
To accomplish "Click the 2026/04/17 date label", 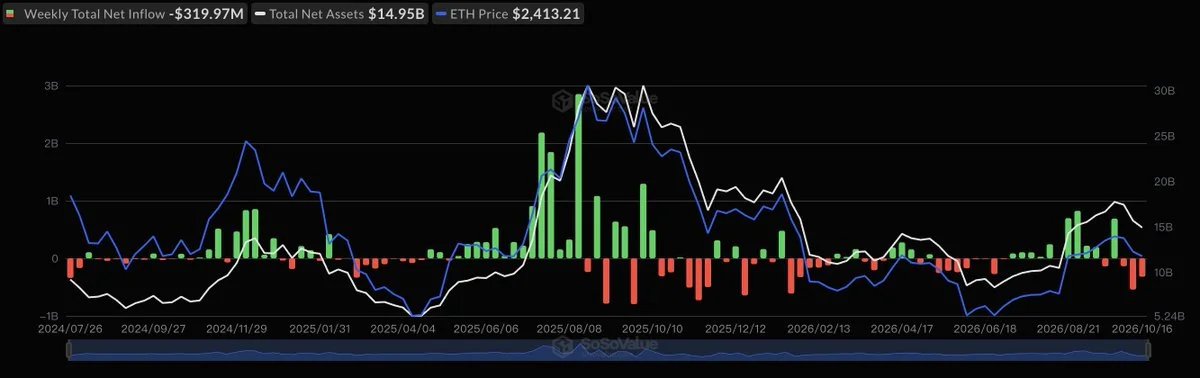I will (x=902, y=328).
